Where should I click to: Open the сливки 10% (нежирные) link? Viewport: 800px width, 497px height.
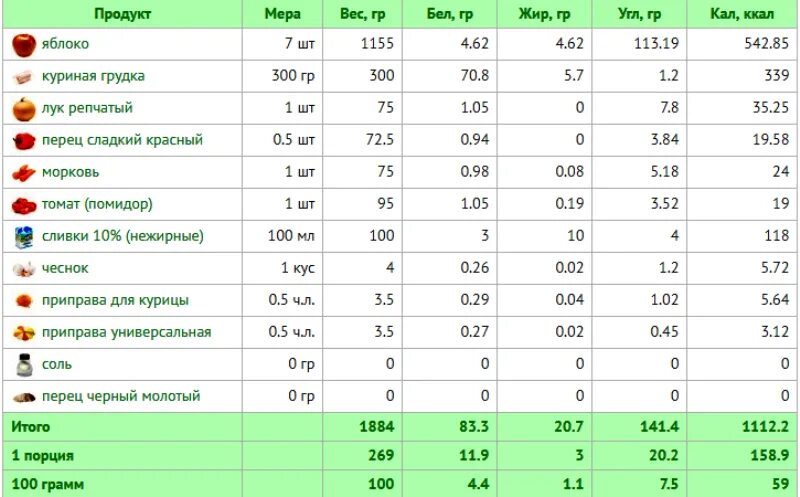click(122, 236)
